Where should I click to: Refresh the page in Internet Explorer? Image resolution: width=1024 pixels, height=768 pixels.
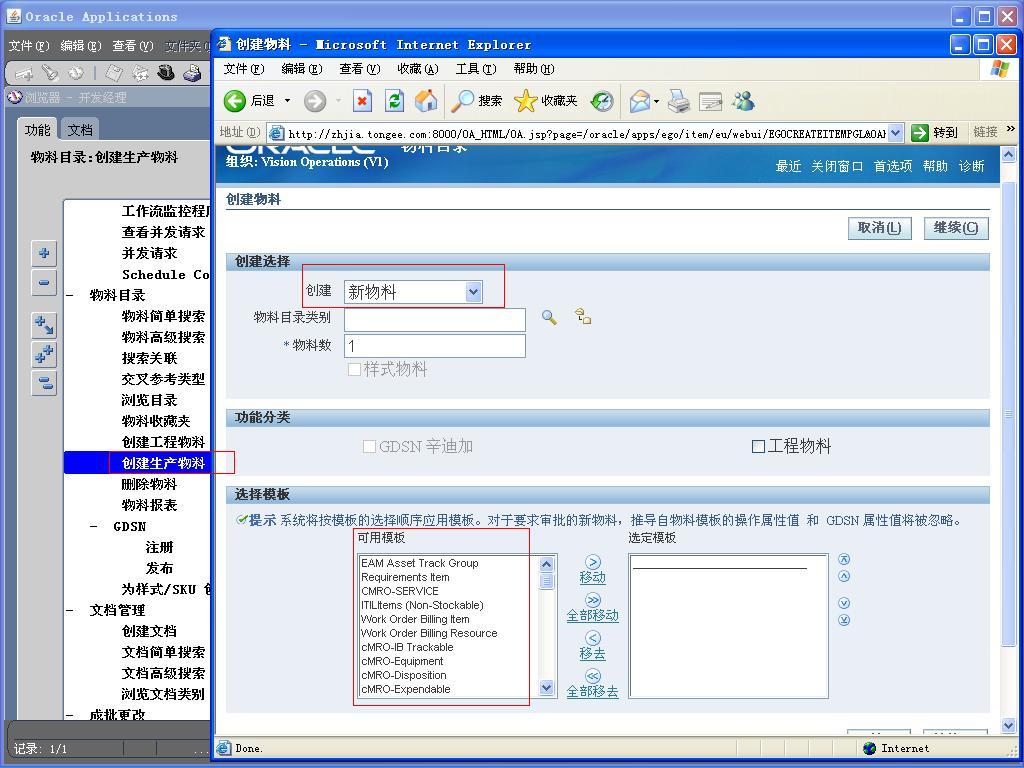[x=394, y=101]
